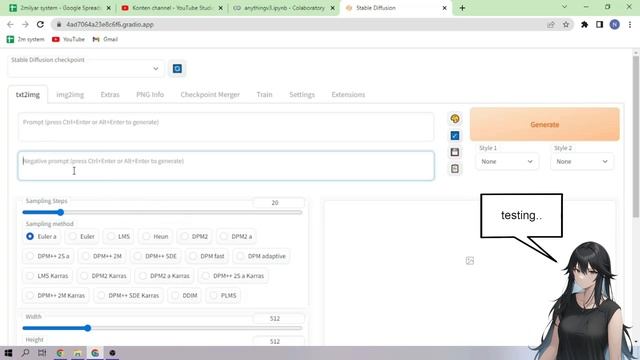Click the refresh checkpoint list icon

(x=177, y=69)
